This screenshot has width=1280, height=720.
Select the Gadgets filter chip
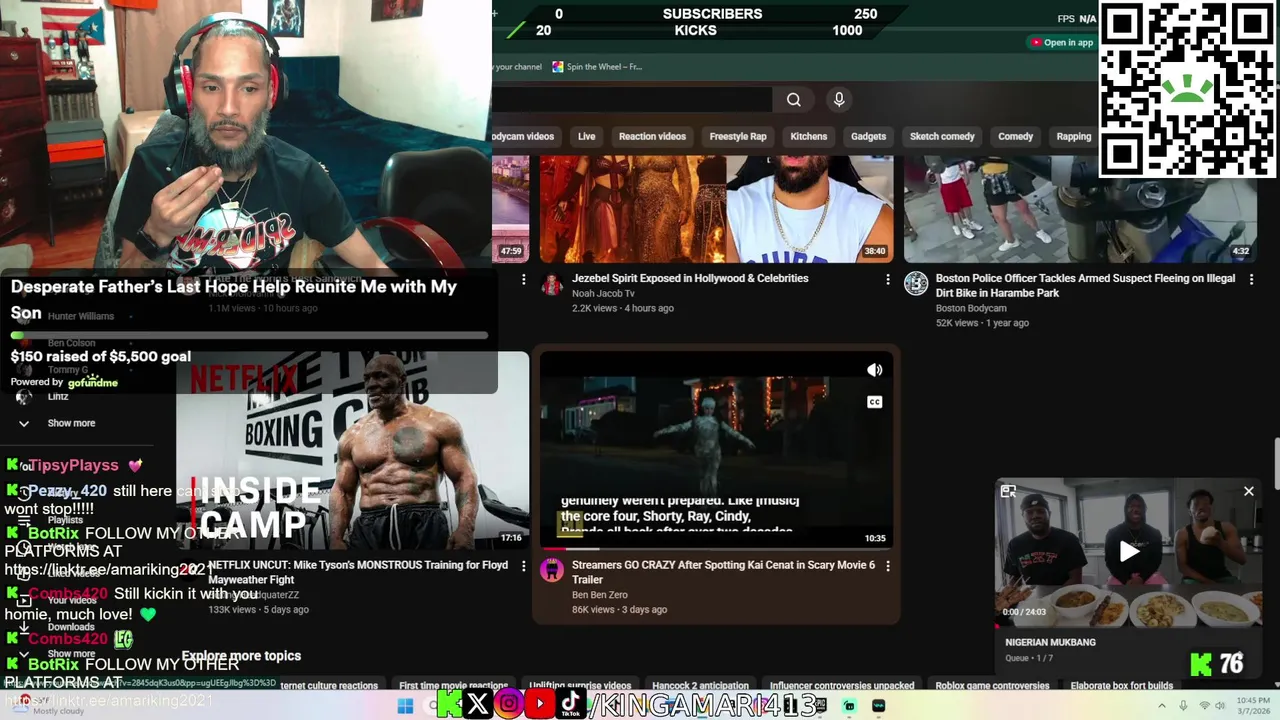click(x=868, y=136)
